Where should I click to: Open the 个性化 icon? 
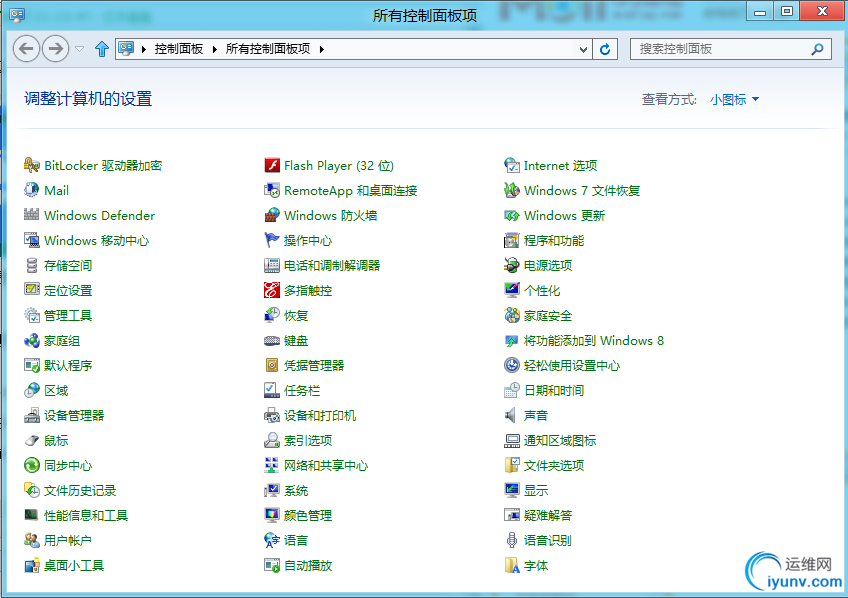pos(512,290)
